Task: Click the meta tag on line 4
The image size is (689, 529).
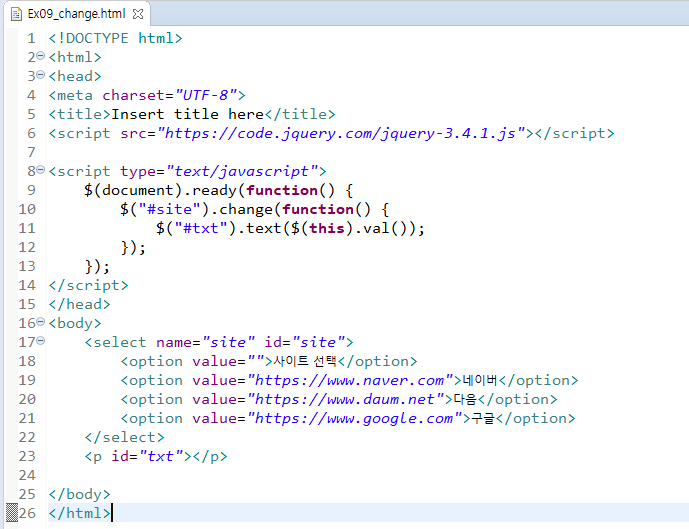Action: point(147,95)
